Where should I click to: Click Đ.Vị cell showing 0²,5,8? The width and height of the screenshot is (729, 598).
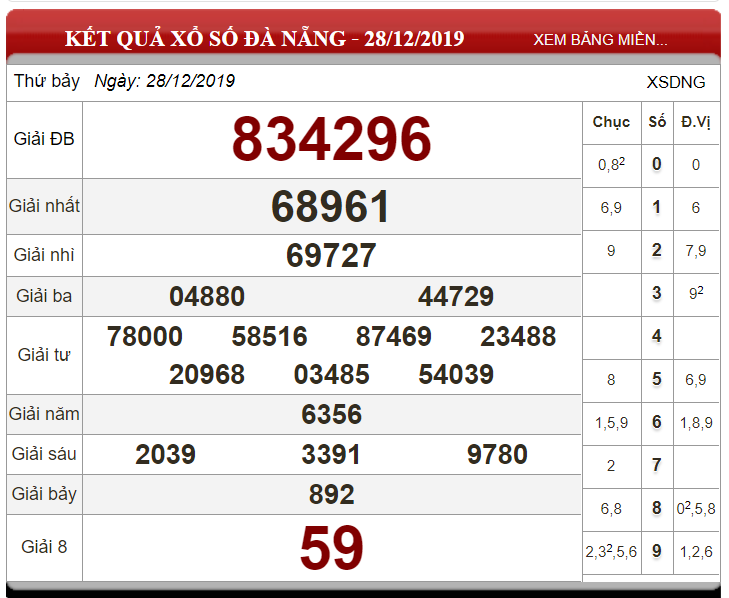[696, 508]
